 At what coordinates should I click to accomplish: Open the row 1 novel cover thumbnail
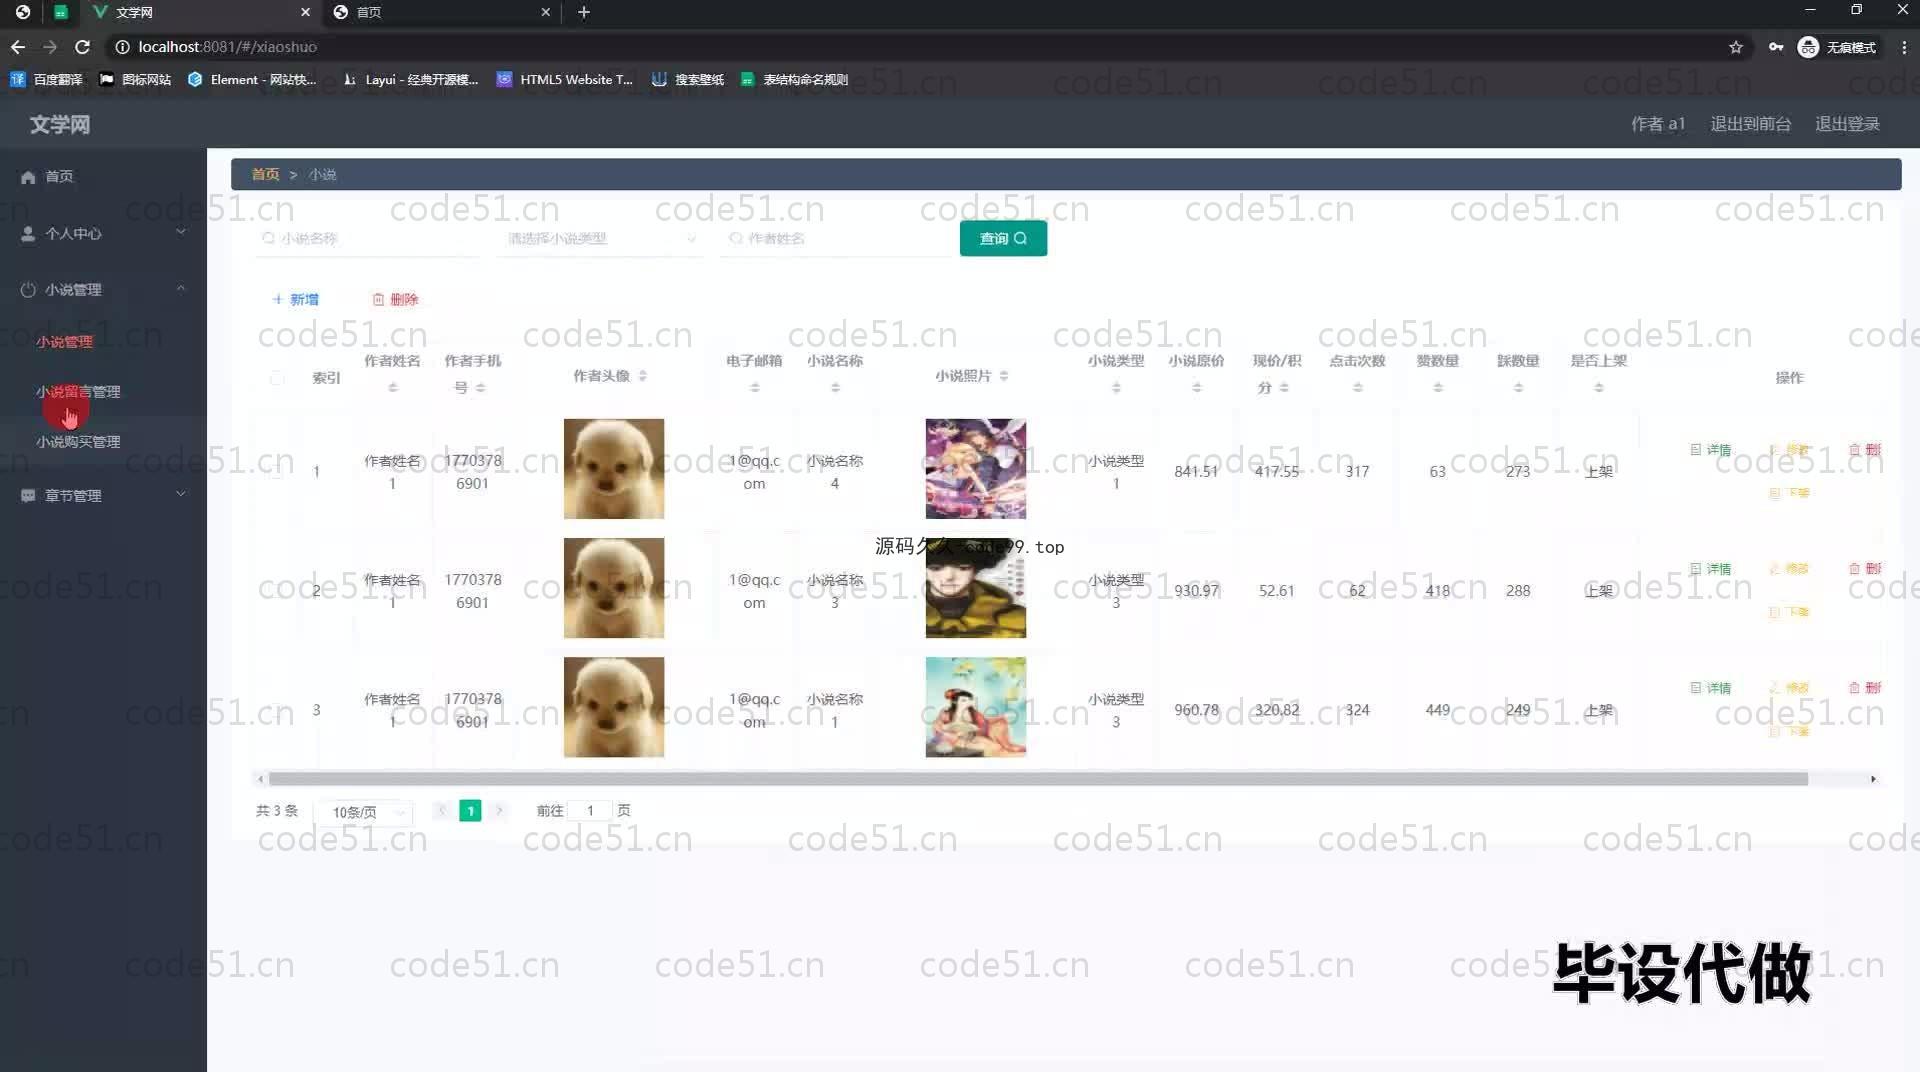975,469
